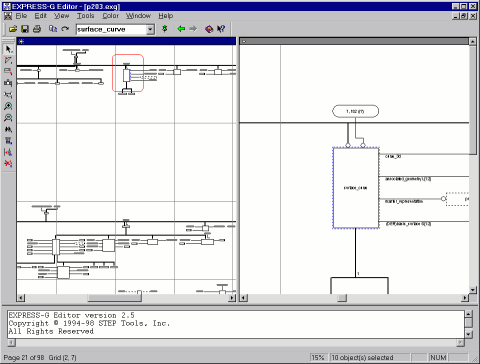Click the Redo curved arrow icon
This screenshot has height=364, width=480.
(x=65, y=29)
